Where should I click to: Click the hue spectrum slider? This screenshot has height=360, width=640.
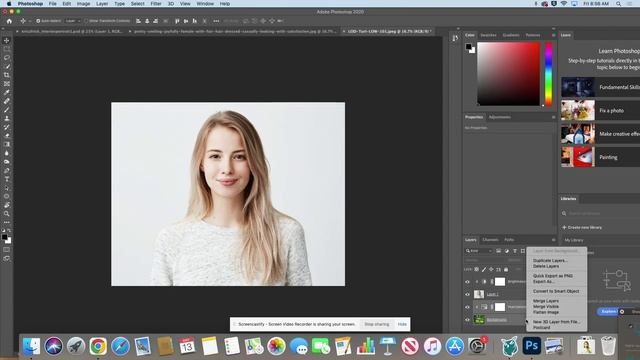coord(549,73)
